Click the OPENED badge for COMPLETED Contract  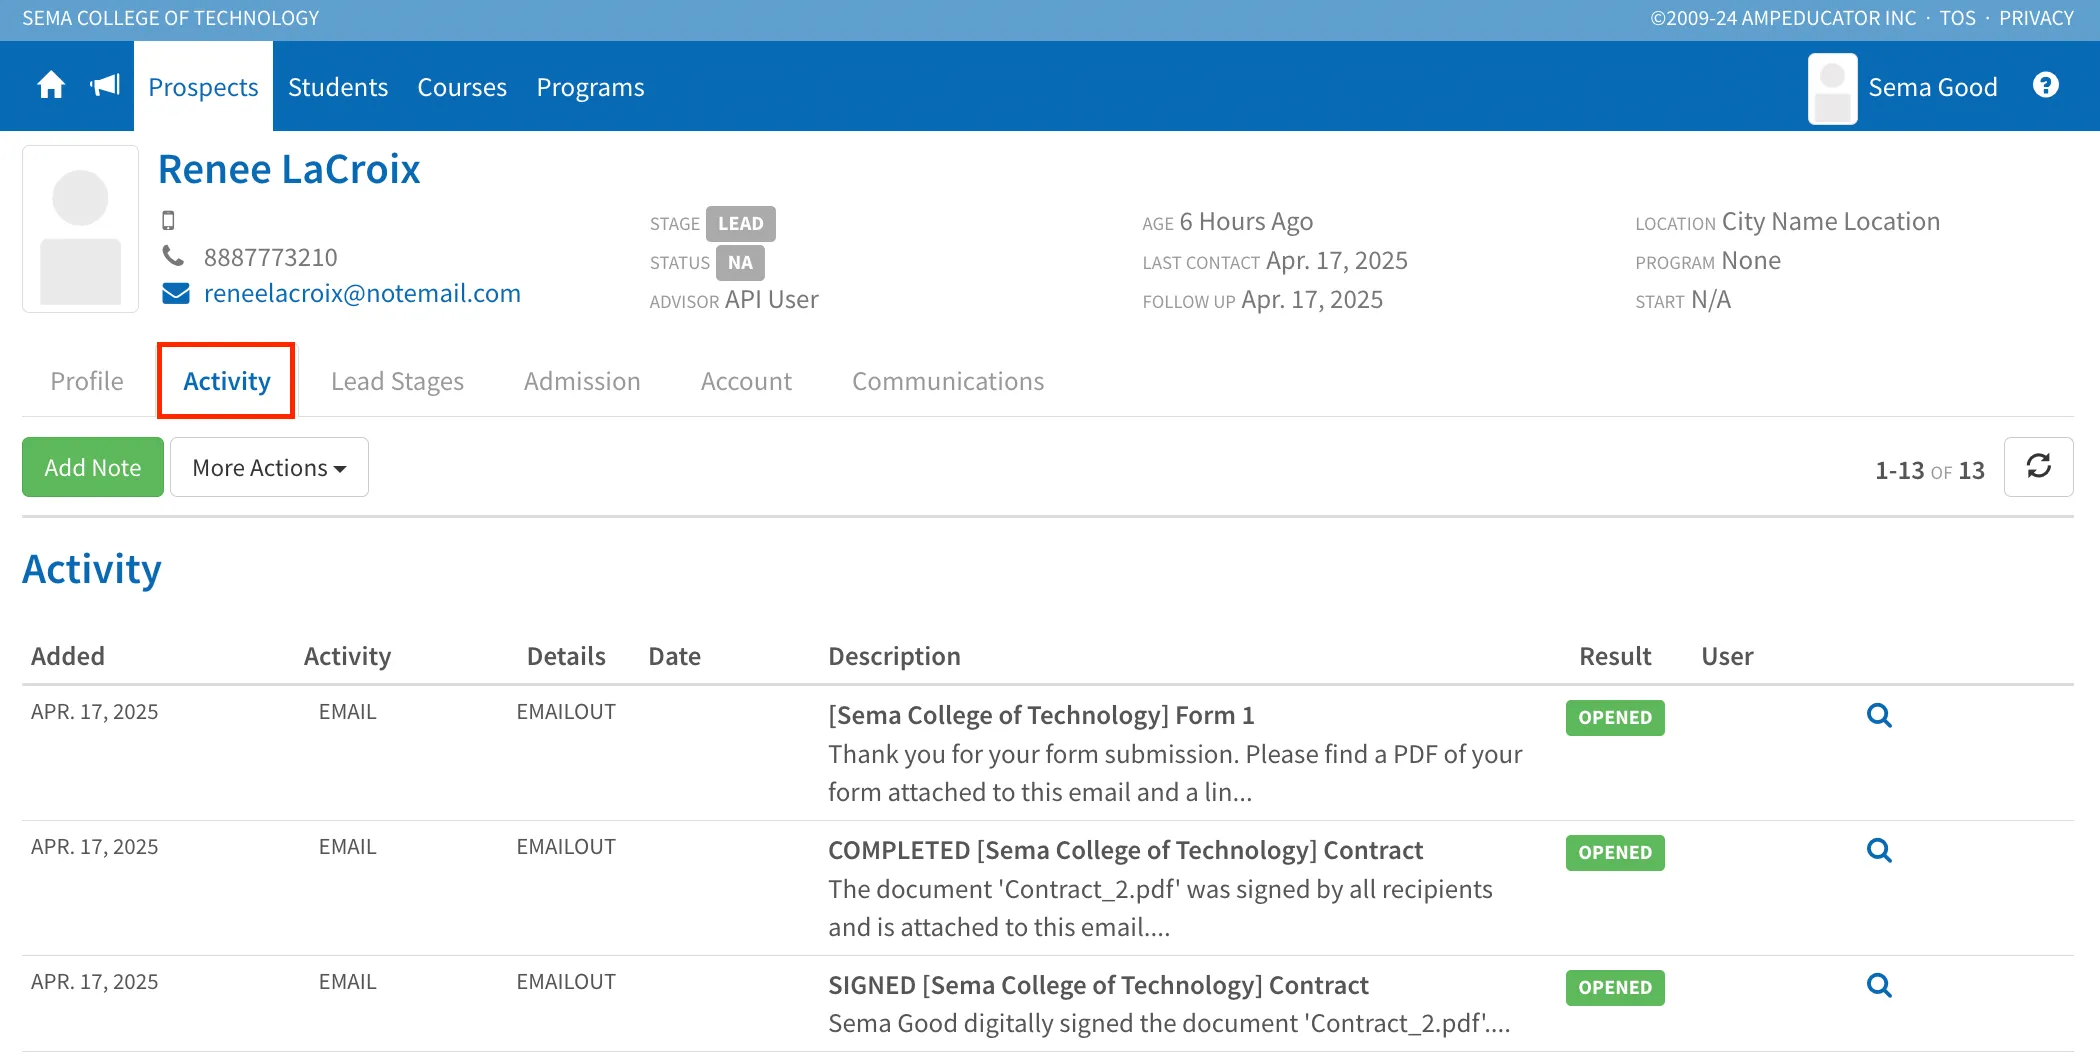1615,852
